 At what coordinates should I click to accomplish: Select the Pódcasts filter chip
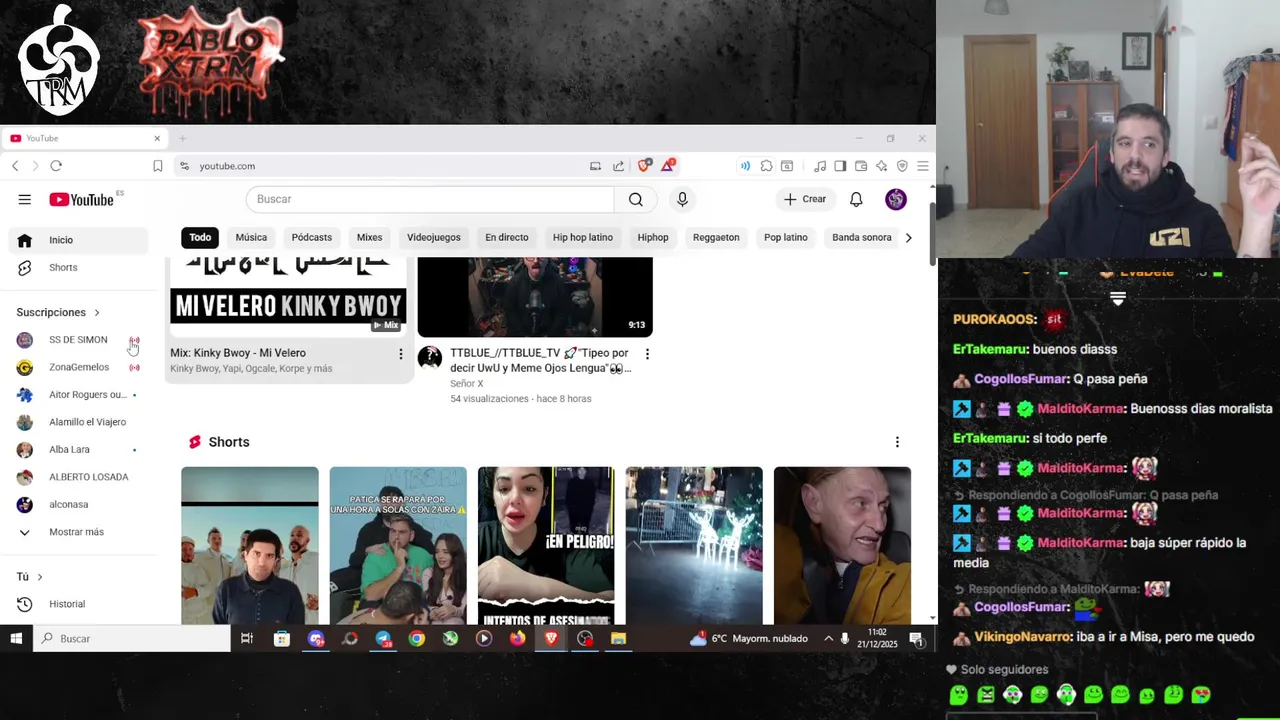[311, 237]
